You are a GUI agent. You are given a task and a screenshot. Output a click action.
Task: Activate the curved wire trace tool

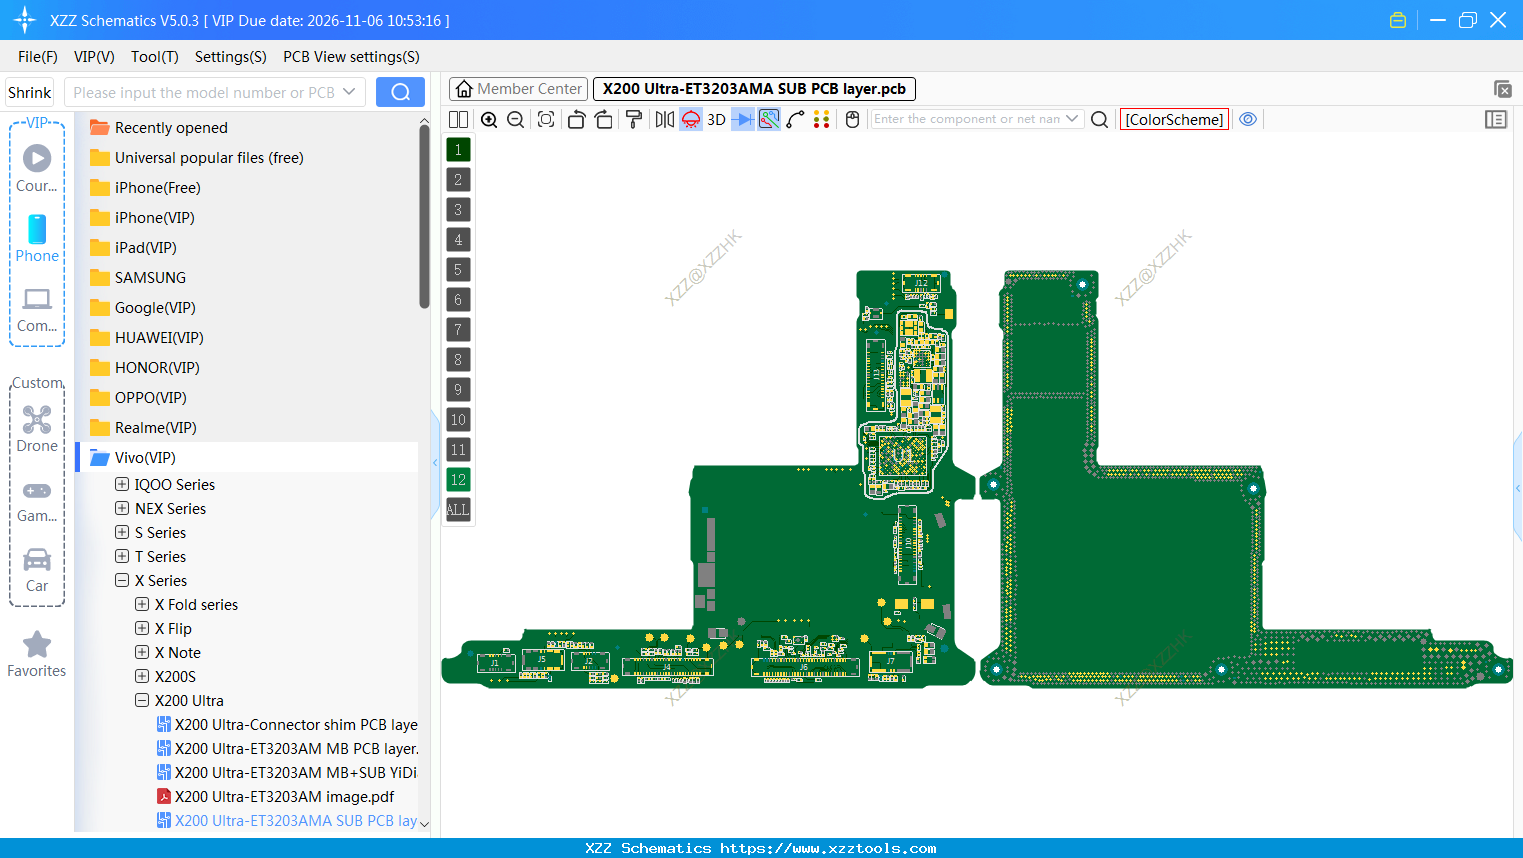pyautogui.click(x=796, y=119)
